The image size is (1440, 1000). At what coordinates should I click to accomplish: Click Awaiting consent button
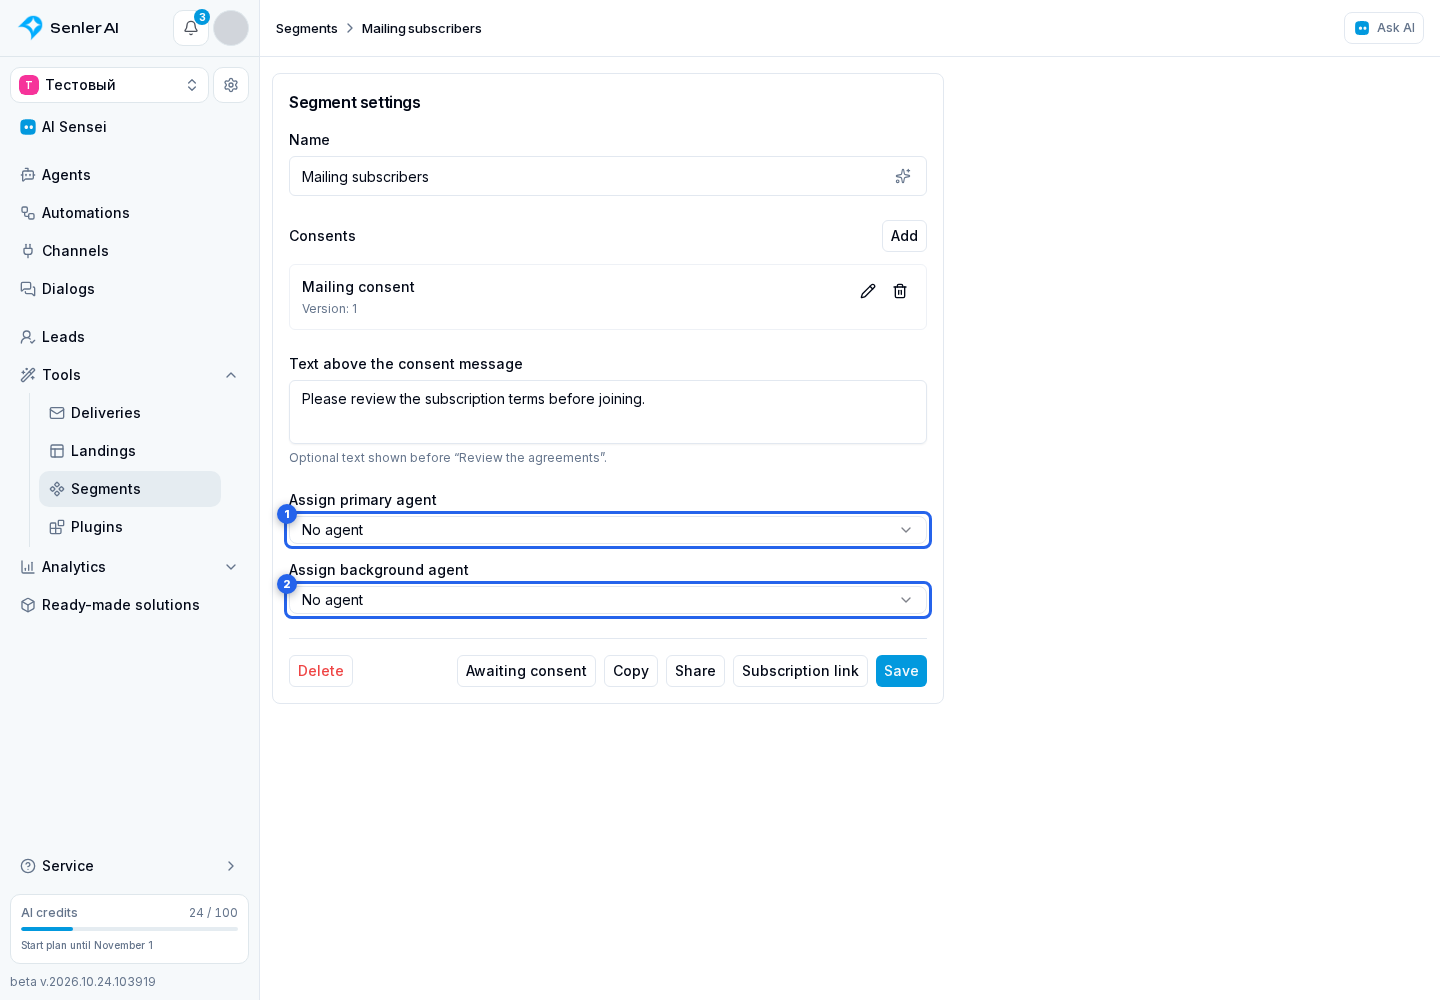coord(526,671)
